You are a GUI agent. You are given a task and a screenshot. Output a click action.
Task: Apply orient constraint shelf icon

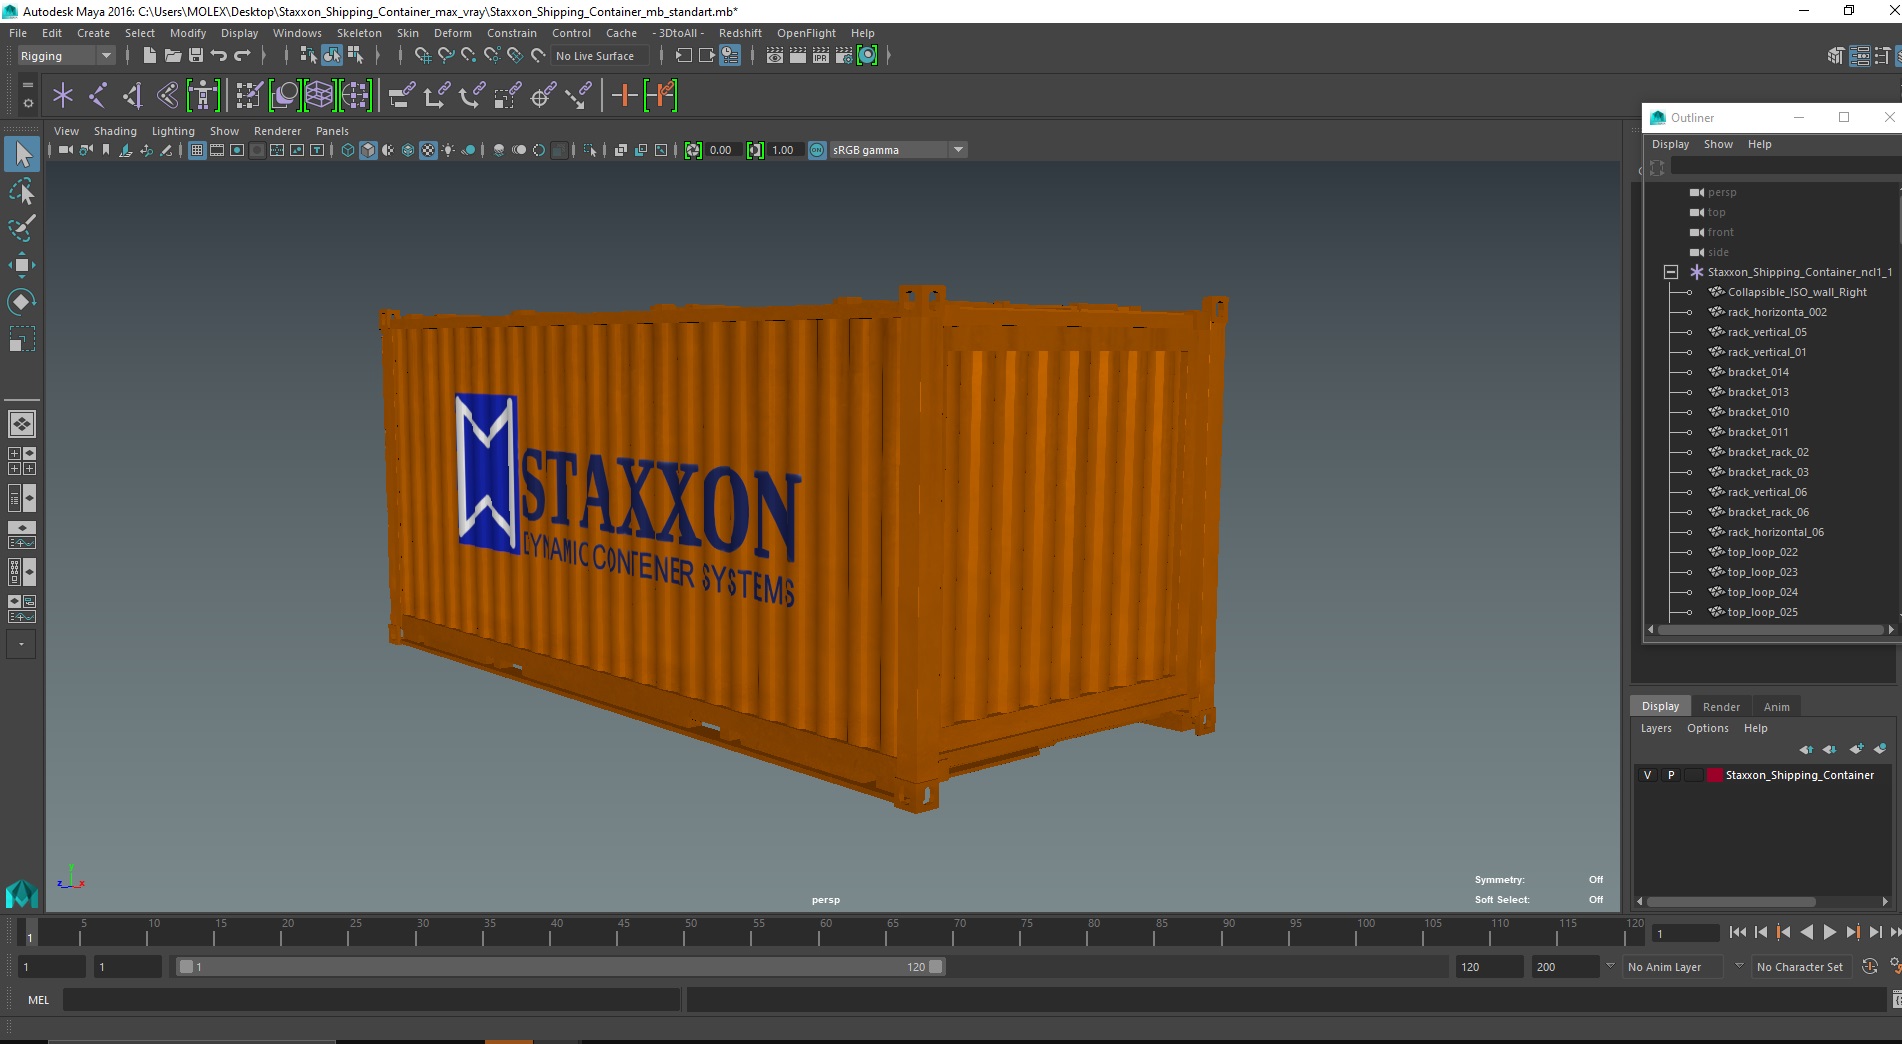coord(471,96)
